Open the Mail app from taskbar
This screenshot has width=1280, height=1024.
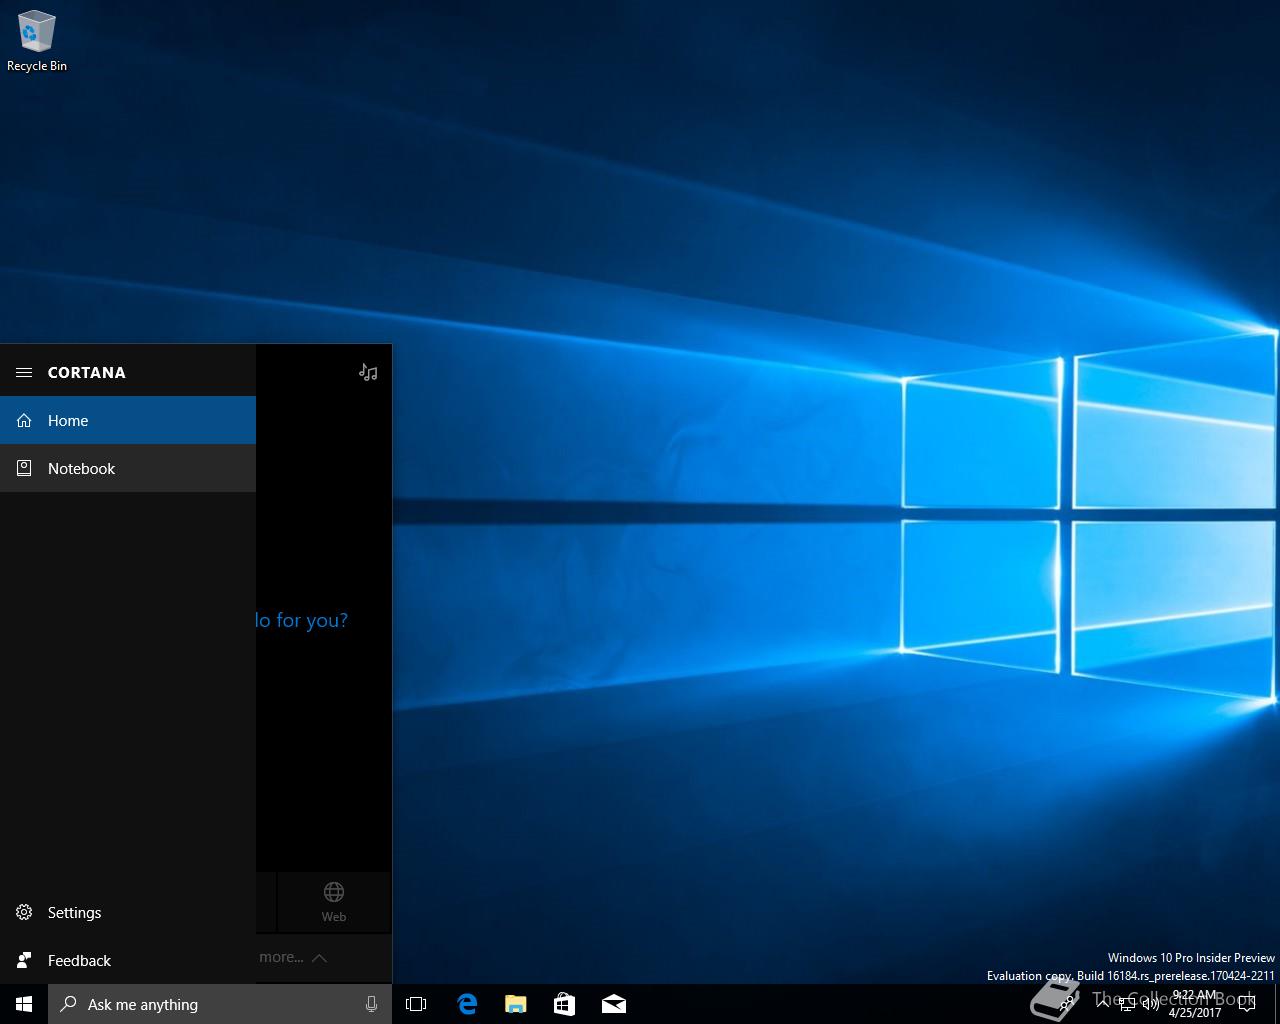coord(613,1004)
